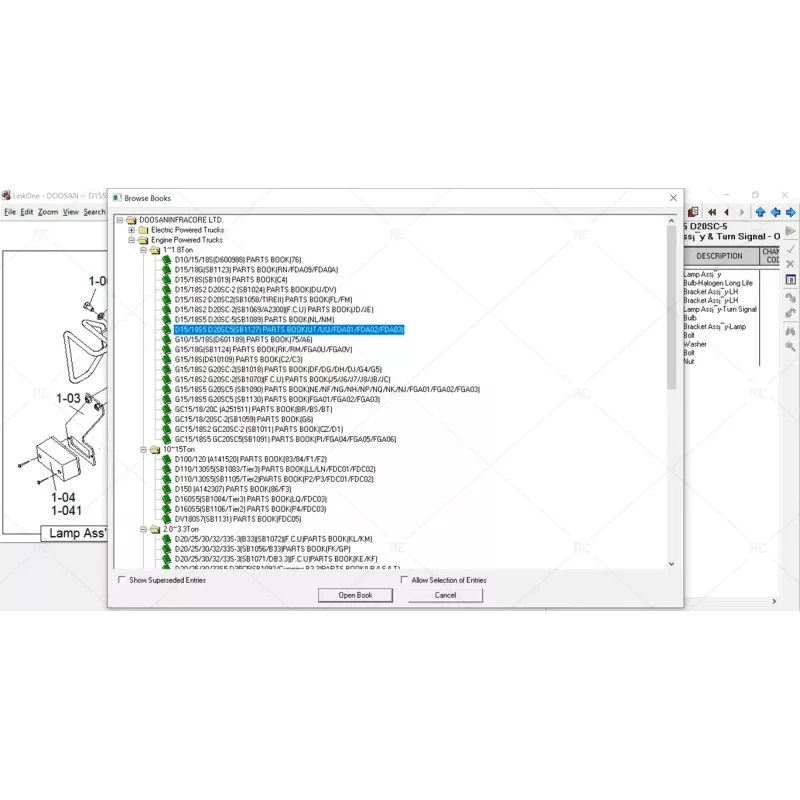800x800 pixels.
Task: Click the rewind navigation arrow icon
Action: pos(712,212)
